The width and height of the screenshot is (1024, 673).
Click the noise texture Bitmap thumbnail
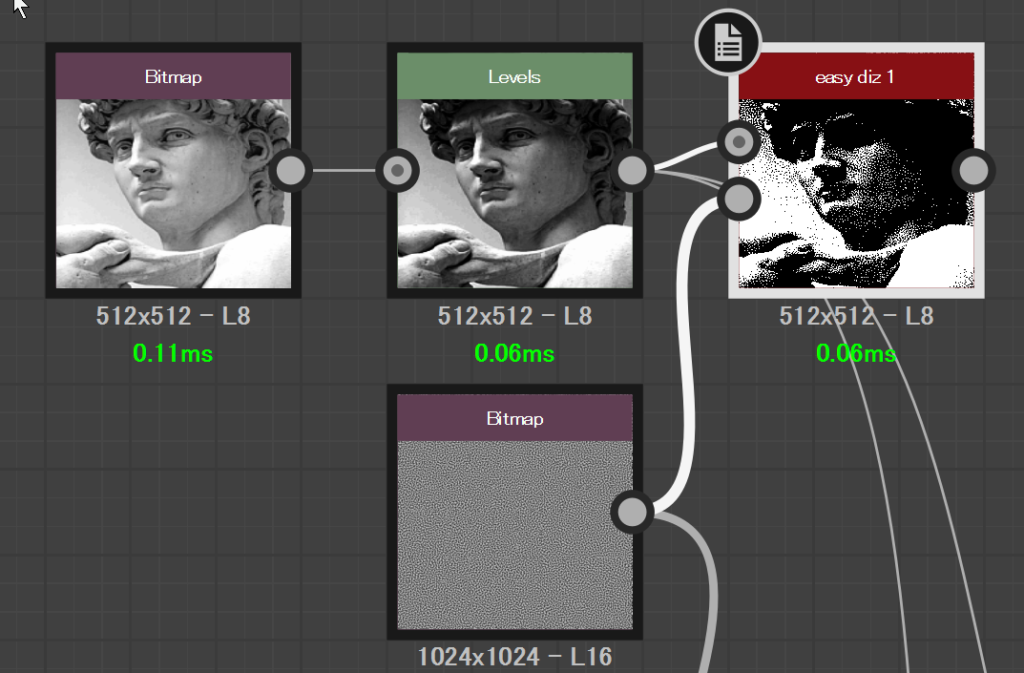(515, 535)
